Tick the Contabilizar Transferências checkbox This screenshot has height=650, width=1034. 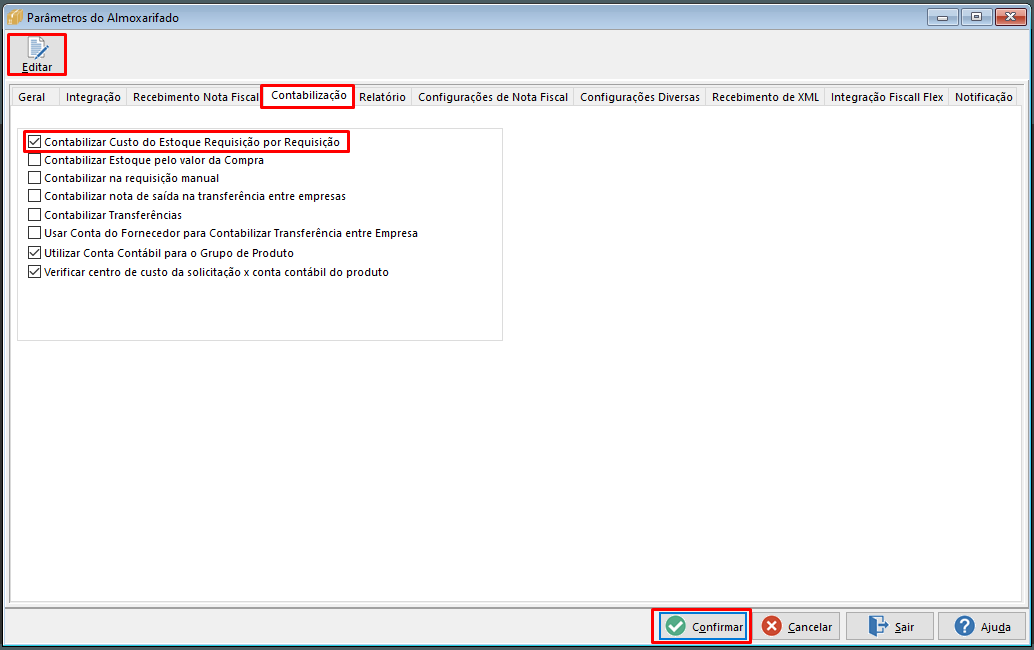pyautogui.click(x=34, y=214)
